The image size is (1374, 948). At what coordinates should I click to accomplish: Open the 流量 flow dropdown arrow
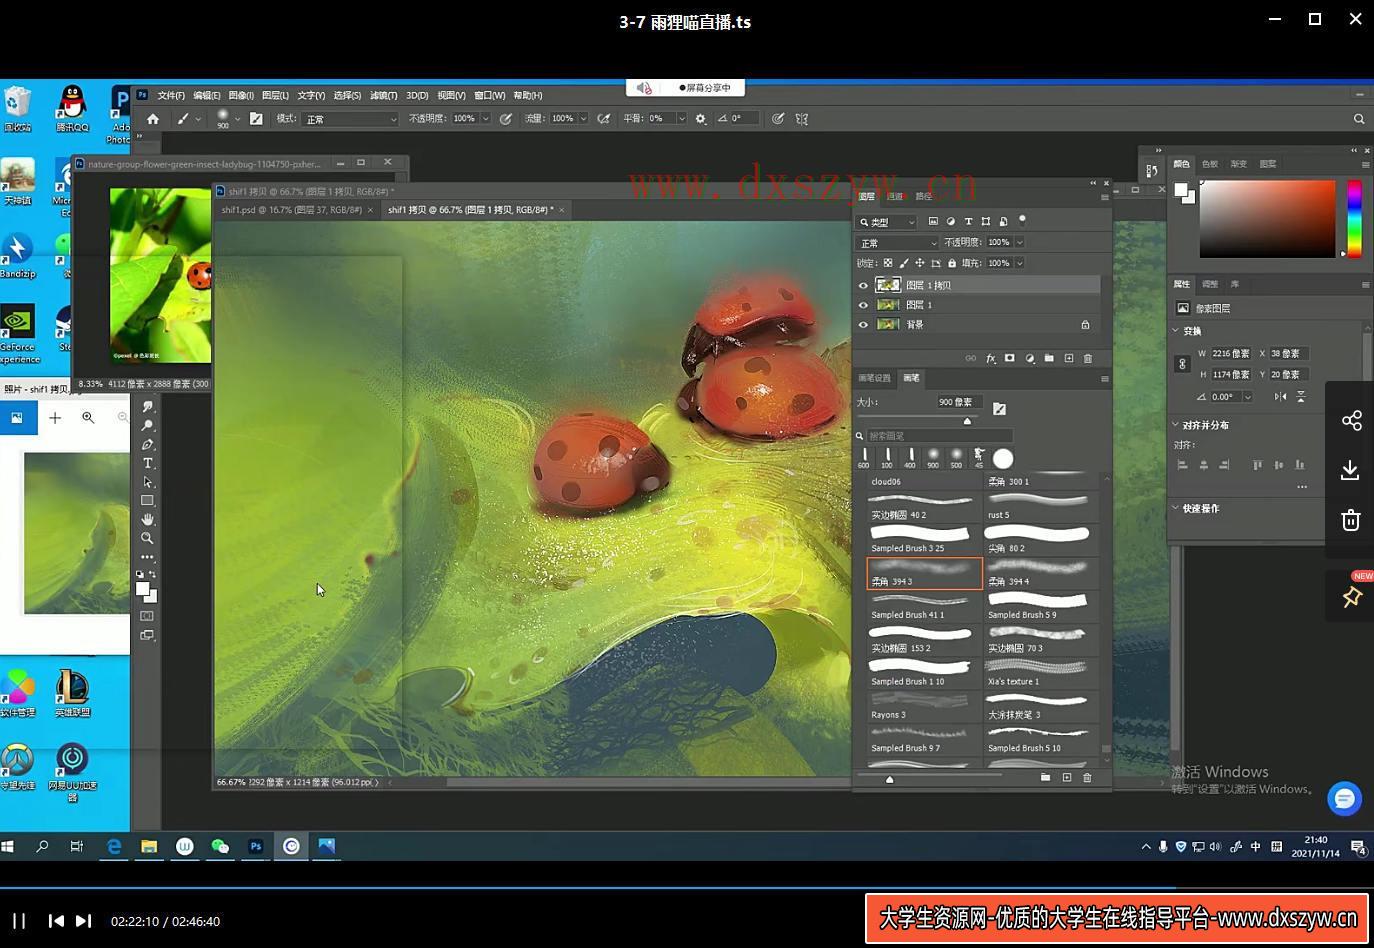pyautogui.click(x=583, y=118)
